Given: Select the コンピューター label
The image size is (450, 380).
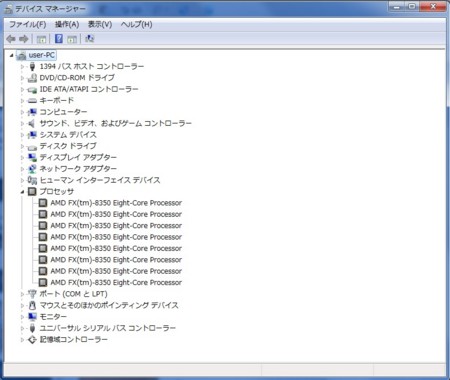Looking at the screenshot, I should click(x=63, y=112).
